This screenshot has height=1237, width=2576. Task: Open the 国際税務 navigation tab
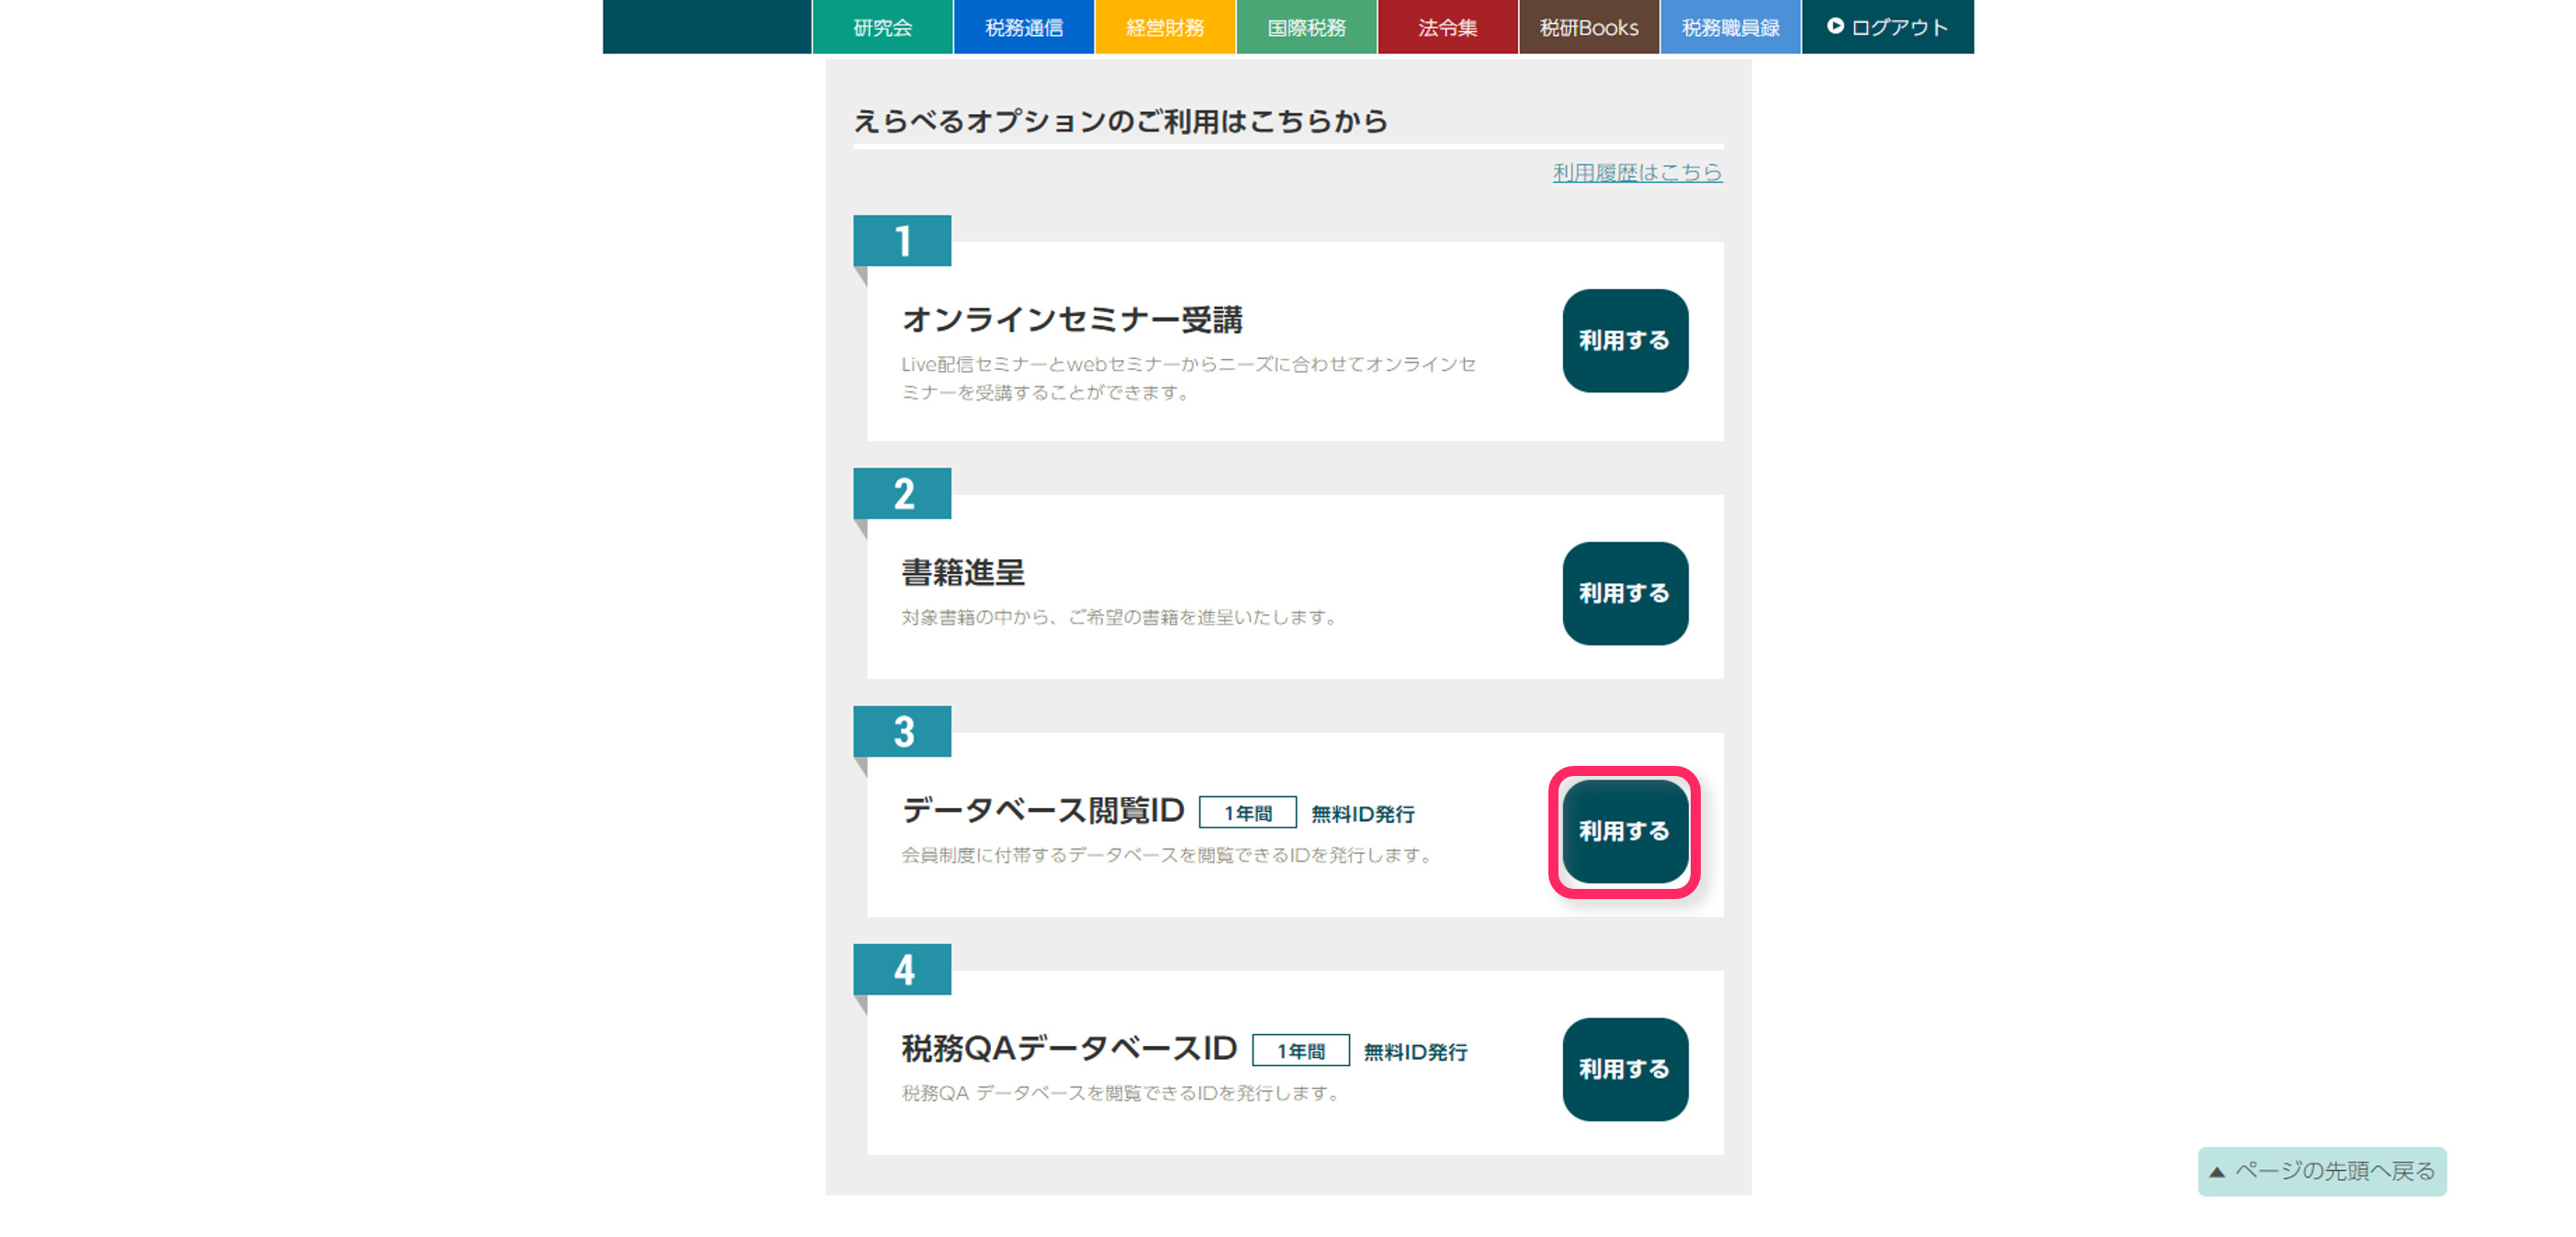coord(1306,27)
